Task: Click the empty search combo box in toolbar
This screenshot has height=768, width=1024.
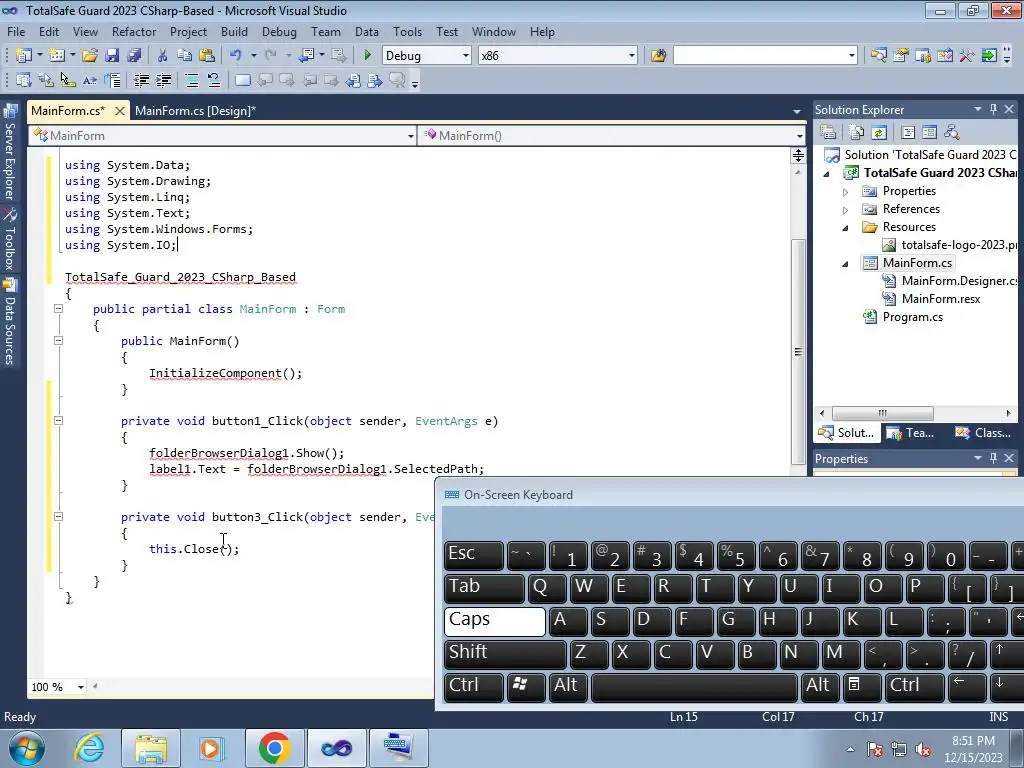Action: [765, 56]
